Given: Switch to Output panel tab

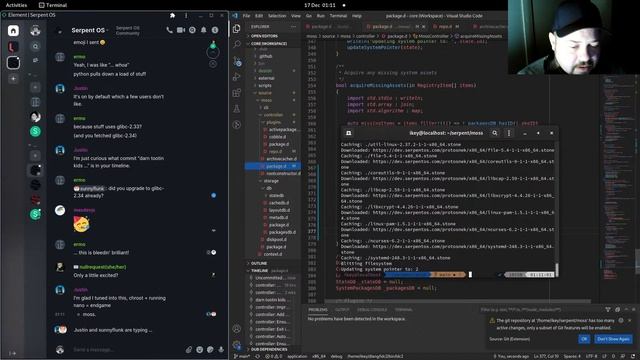Looking at the screenshot, I should pos(342,310).
